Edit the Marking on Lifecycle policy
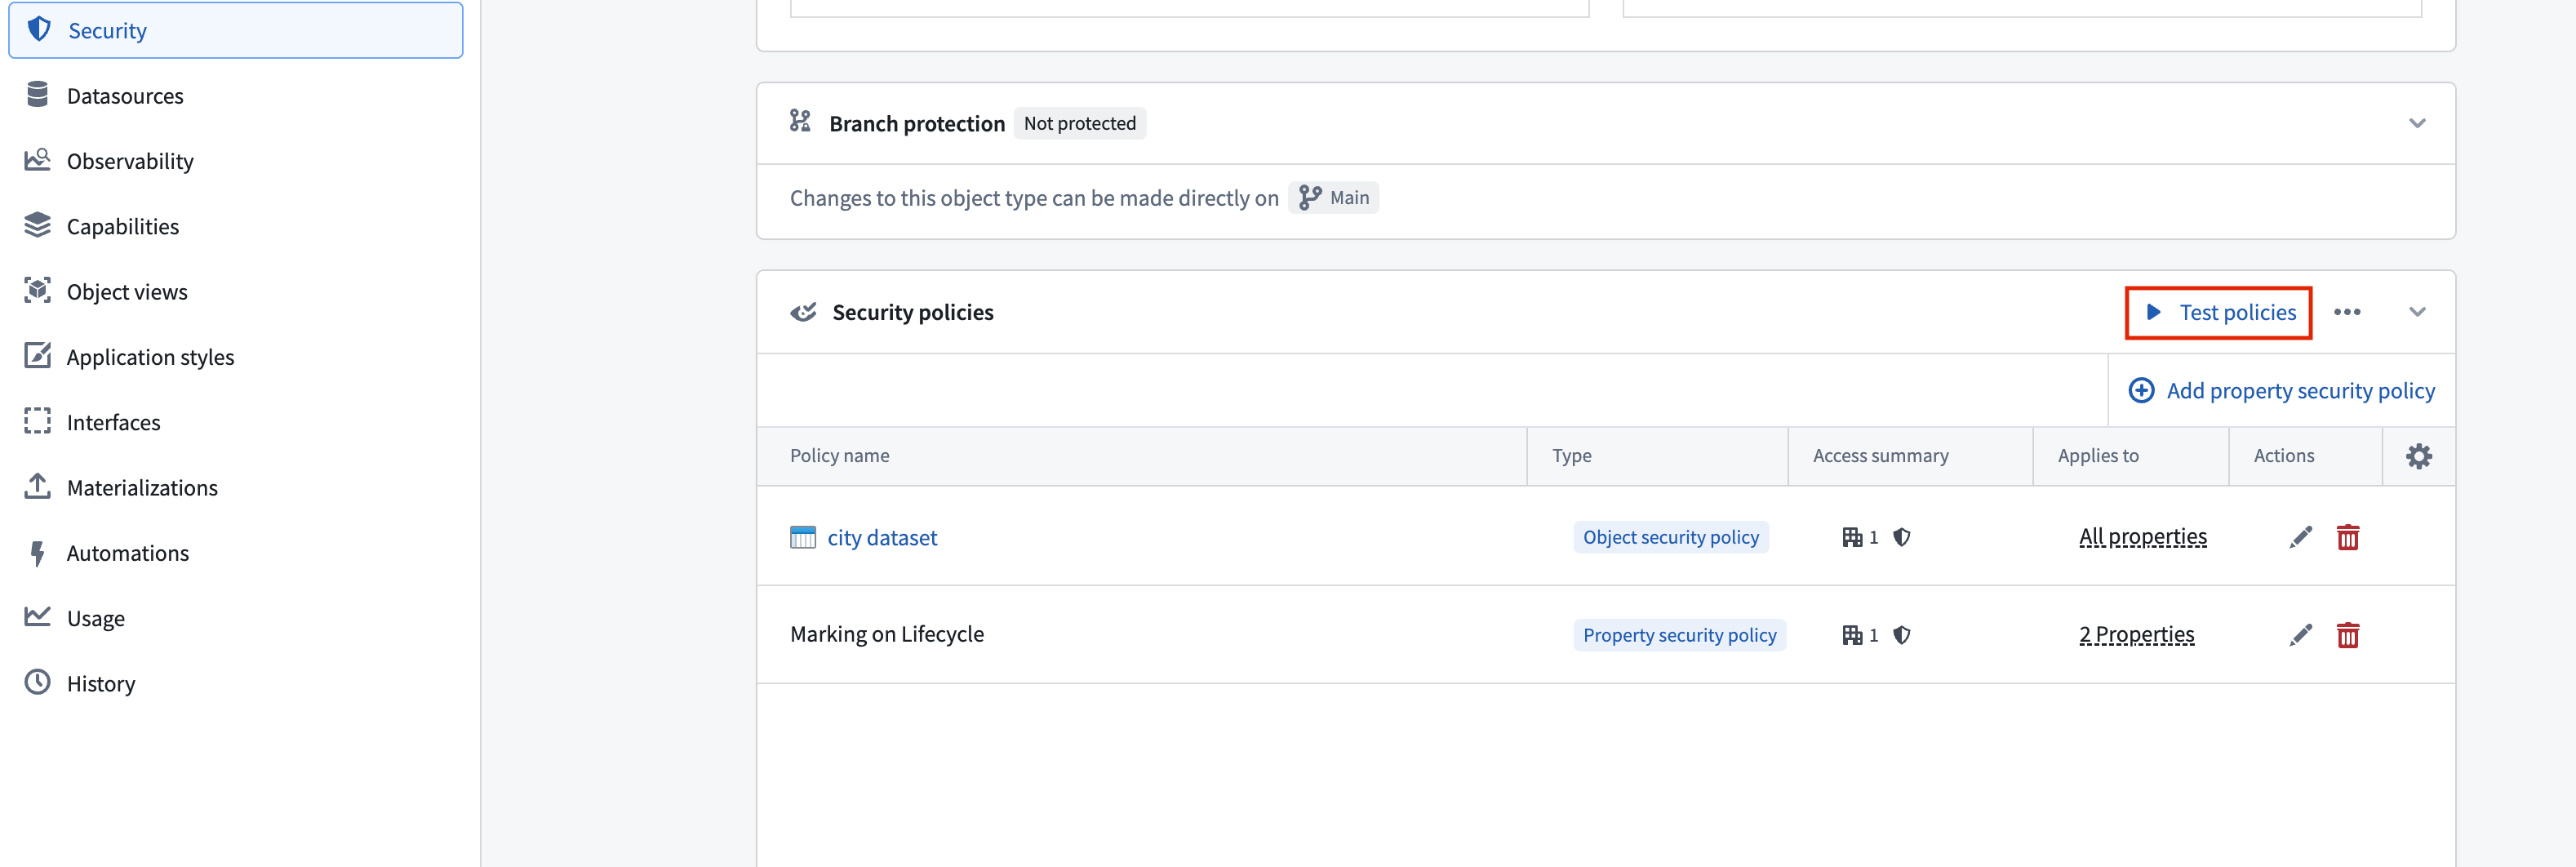 [x=2300, y=635]
